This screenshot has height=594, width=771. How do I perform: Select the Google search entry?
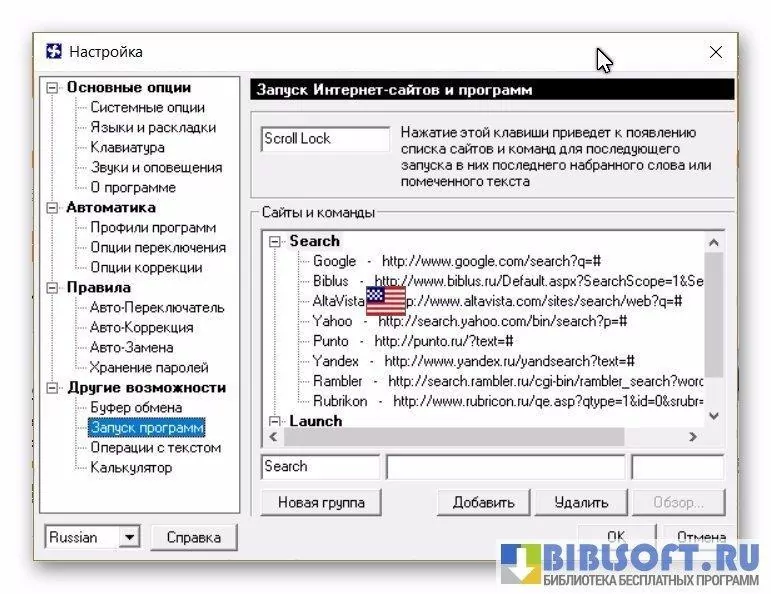click(x=334, y=261)
